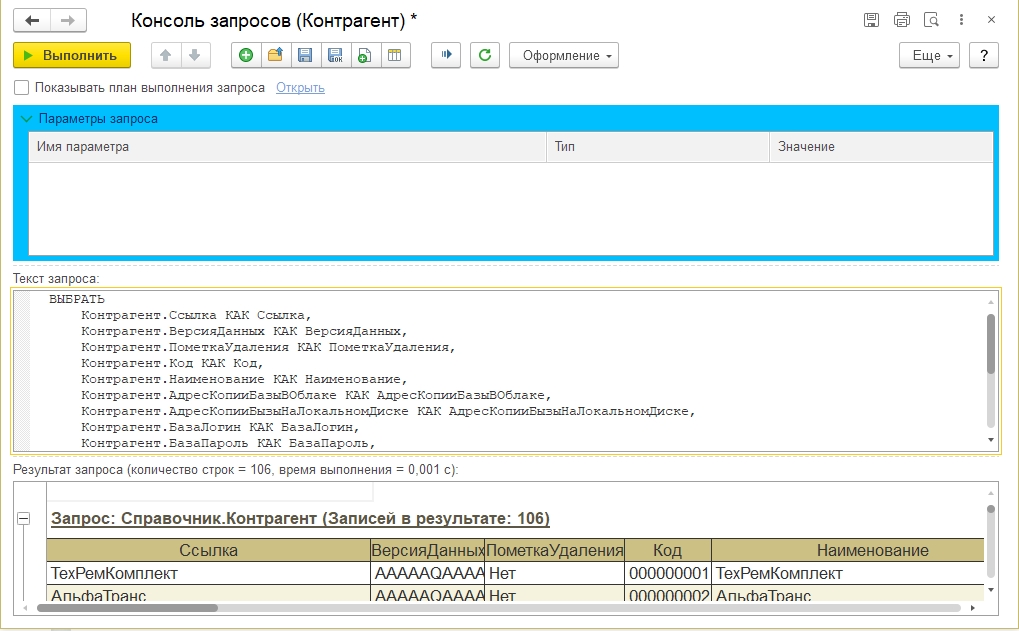Viewport: 1019px width, 631px height.
Task: Click the Контрагент.Ссылка КАК Ссылка line
Action: click(x=196, y=315)
